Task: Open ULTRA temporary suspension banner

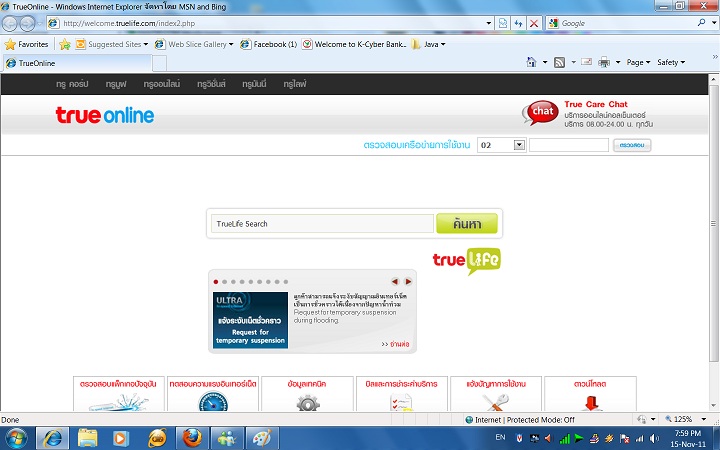Action: tap(251, 320)
